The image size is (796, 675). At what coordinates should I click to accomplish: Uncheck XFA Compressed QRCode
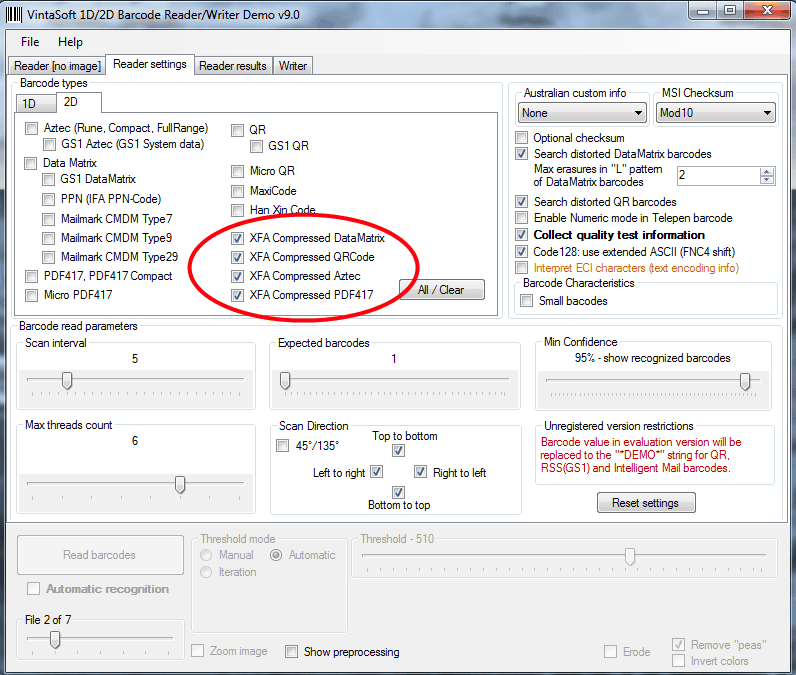[x=237, y=257]
